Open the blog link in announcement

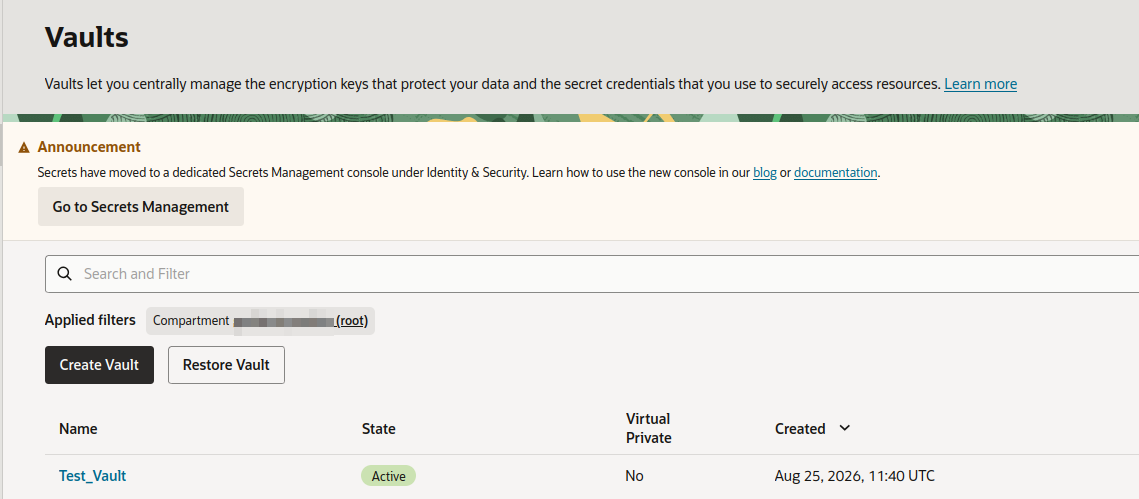[764, 173]
